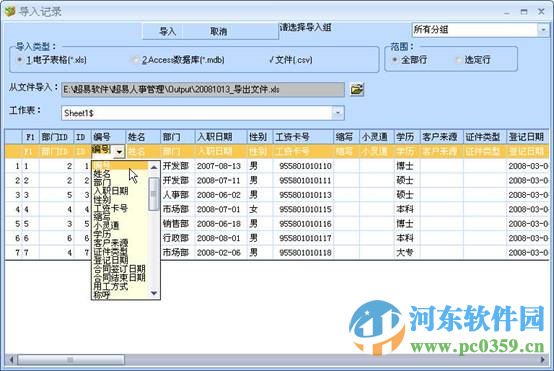Screen dimensions: 554x371
Task: Click the 大专 education cell
Action: pyautogui.click(x=406, y=253)
